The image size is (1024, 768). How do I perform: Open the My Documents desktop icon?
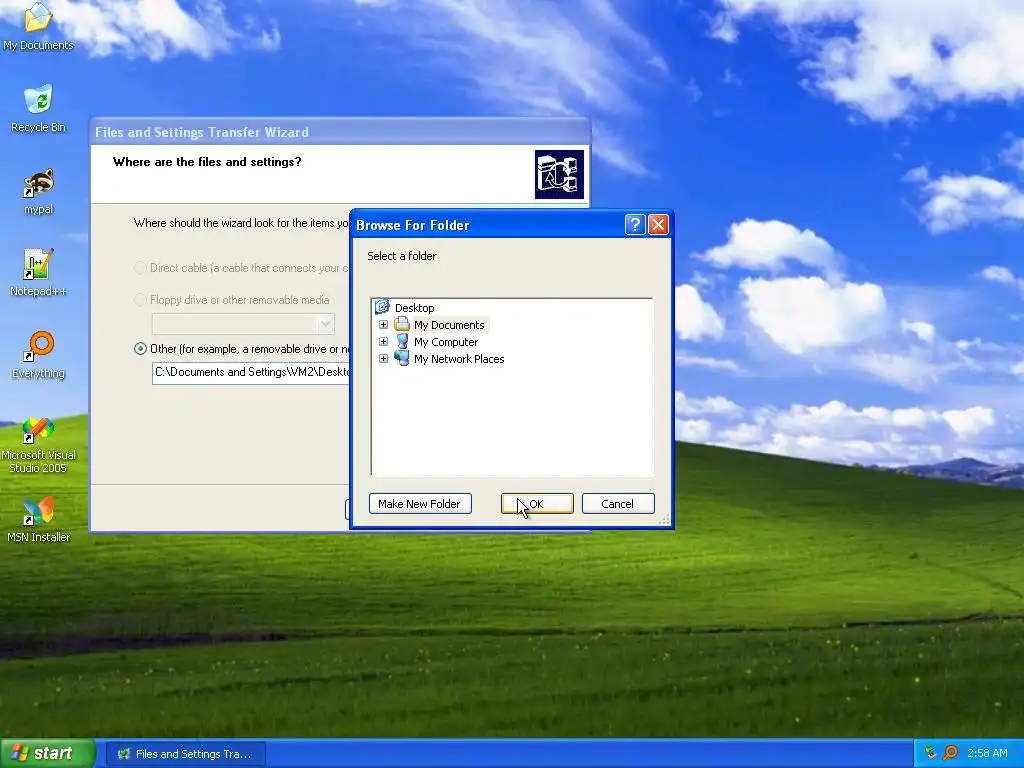point(38,26)
